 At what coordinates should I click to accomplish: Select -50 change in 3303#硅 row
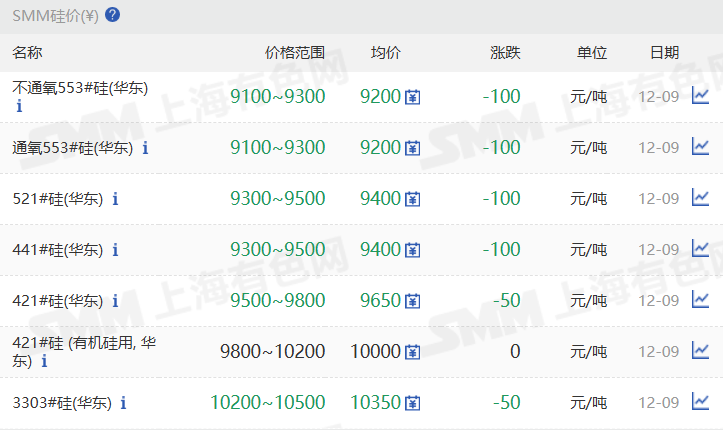pyautogui.click(x=506, y=402)
